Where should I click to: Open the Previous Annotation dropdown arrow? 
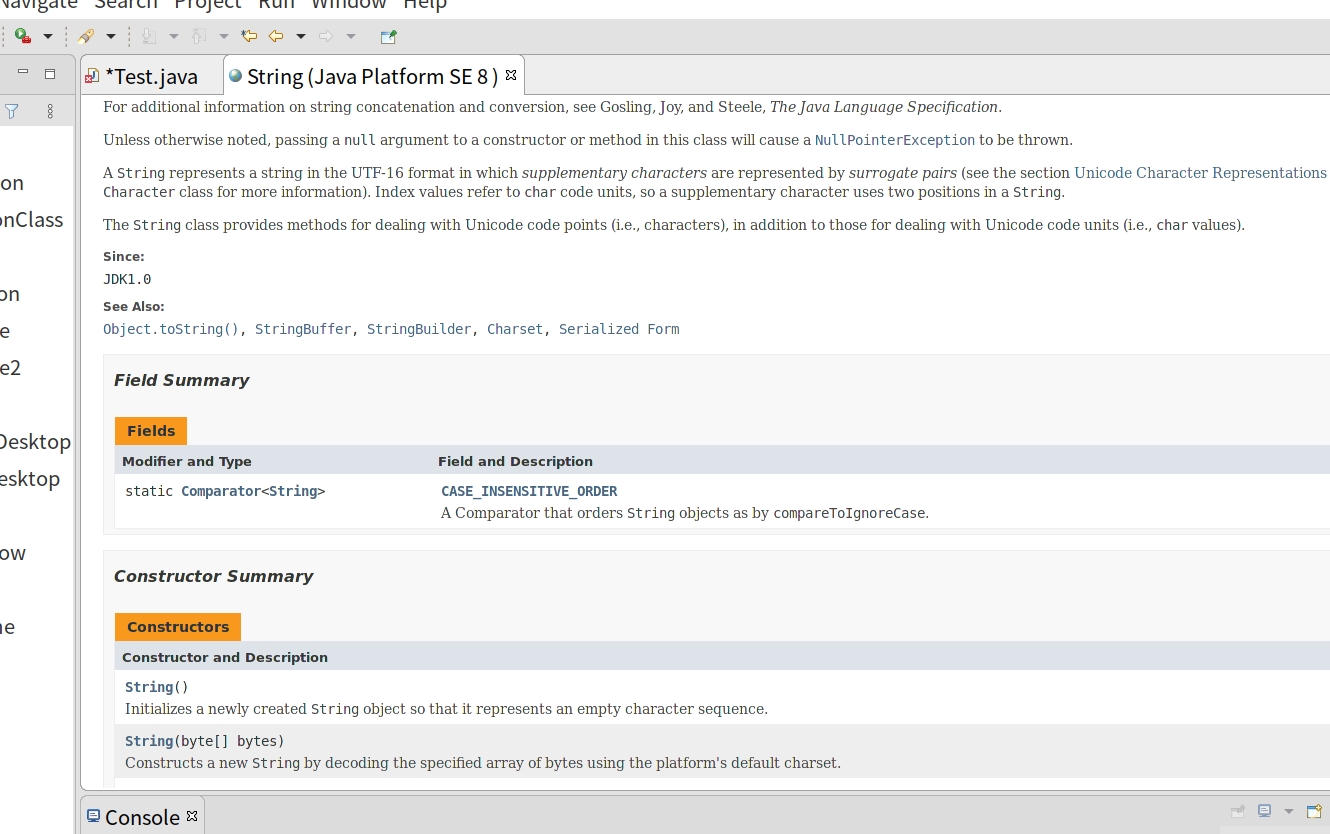click(223, 37)
